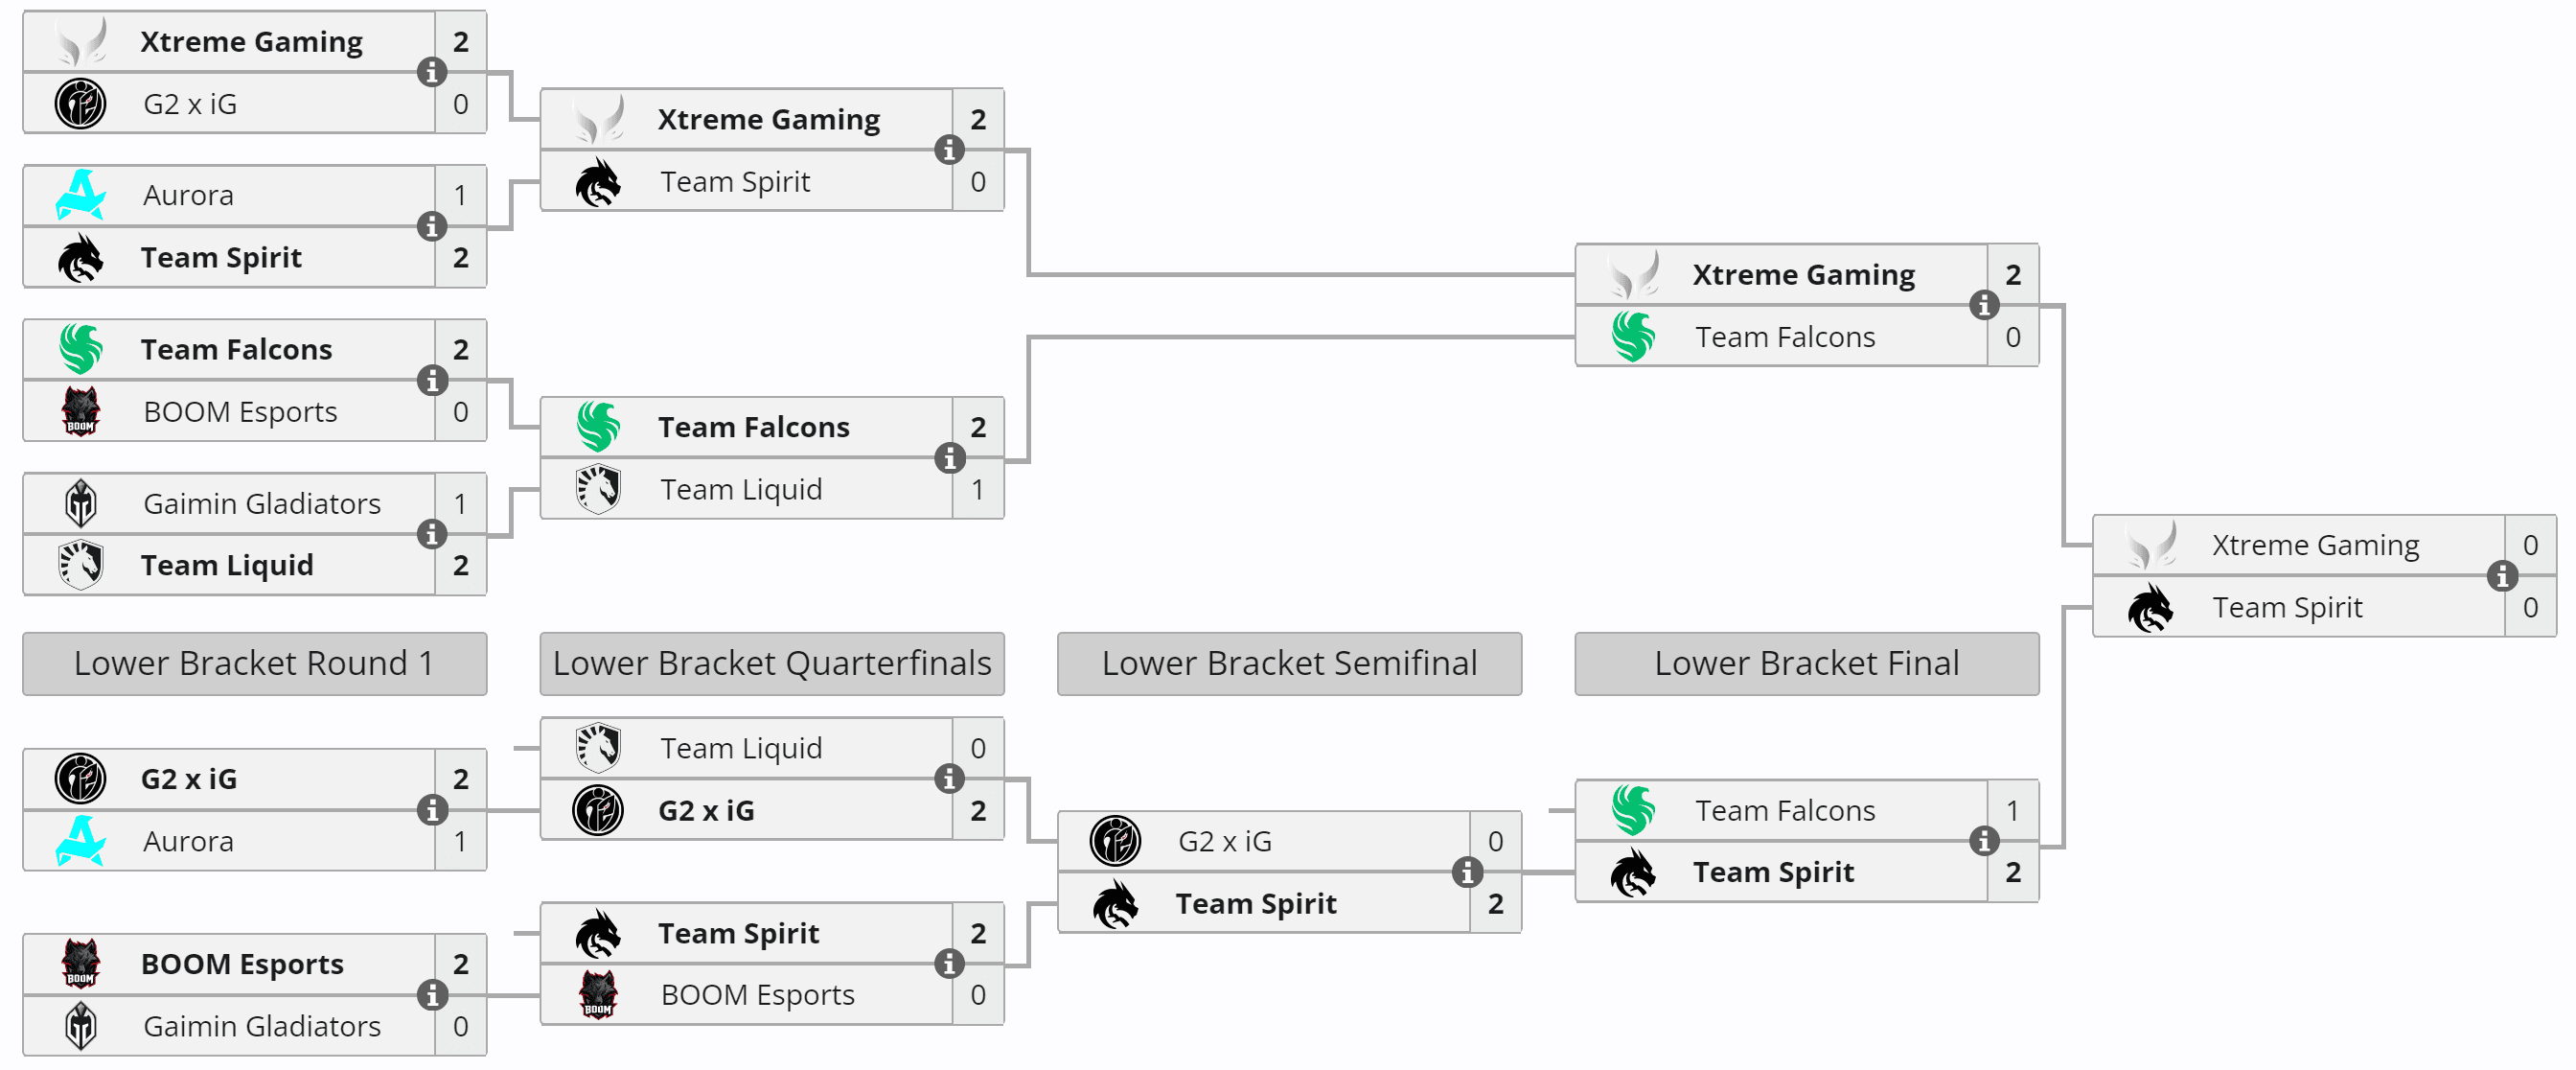The width and height of the screenshot is (2576, 1070).
Task: Click Aurora logo in the match against Team Spirit
Action: 80,195
